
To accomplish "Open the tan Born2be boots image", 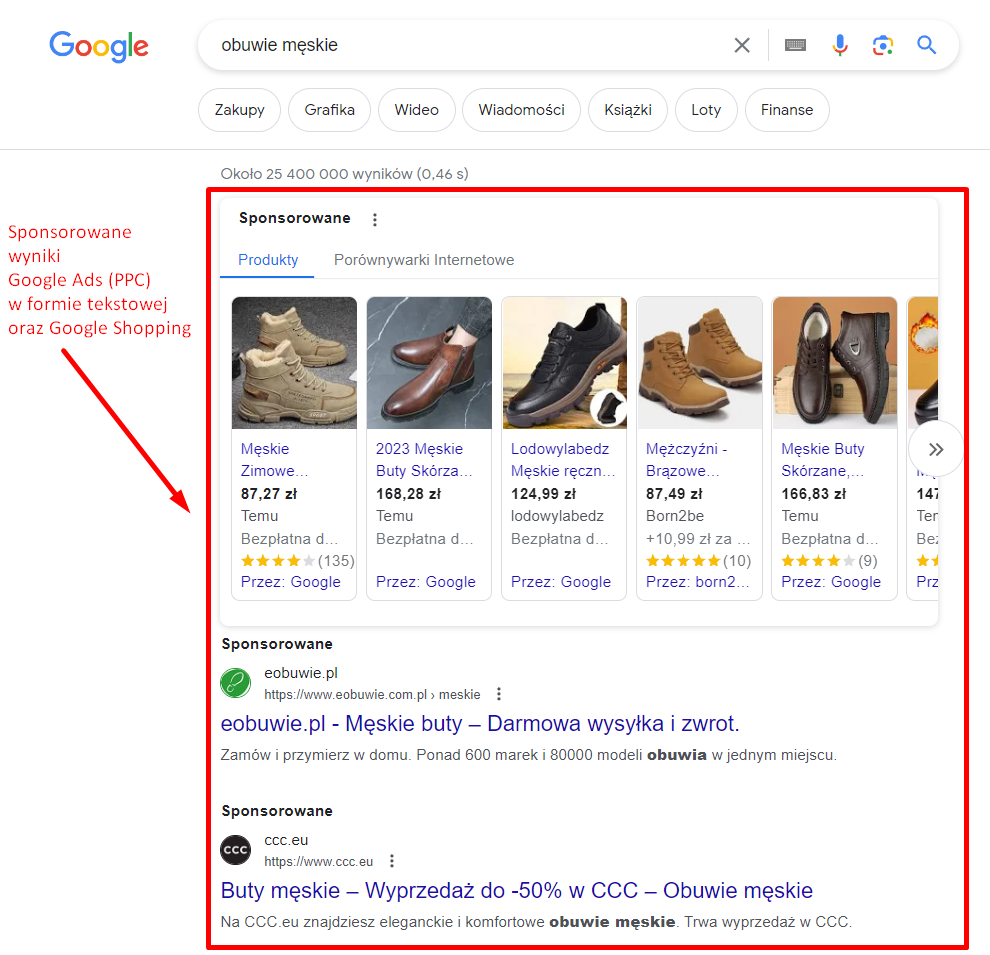I will point(700,363).
